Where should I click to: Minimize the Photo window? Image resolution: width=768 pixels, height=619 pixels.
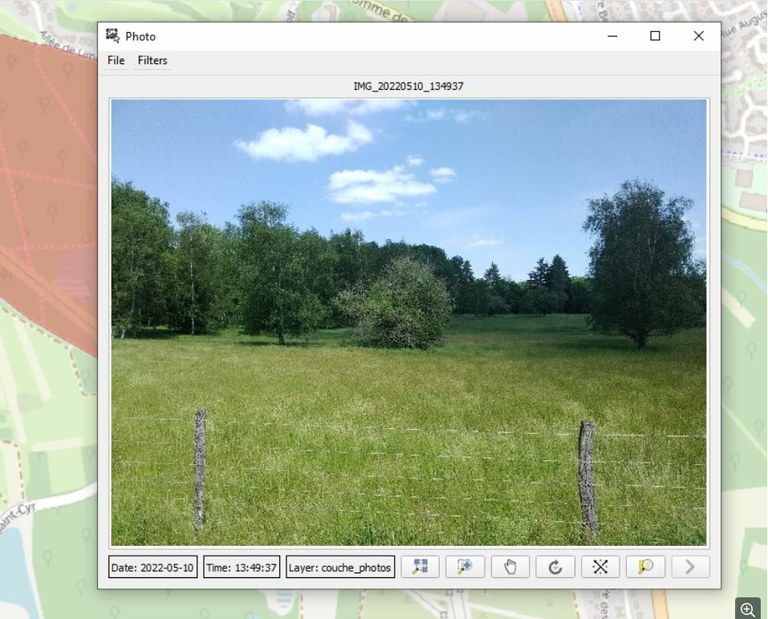tap(611, 36)
